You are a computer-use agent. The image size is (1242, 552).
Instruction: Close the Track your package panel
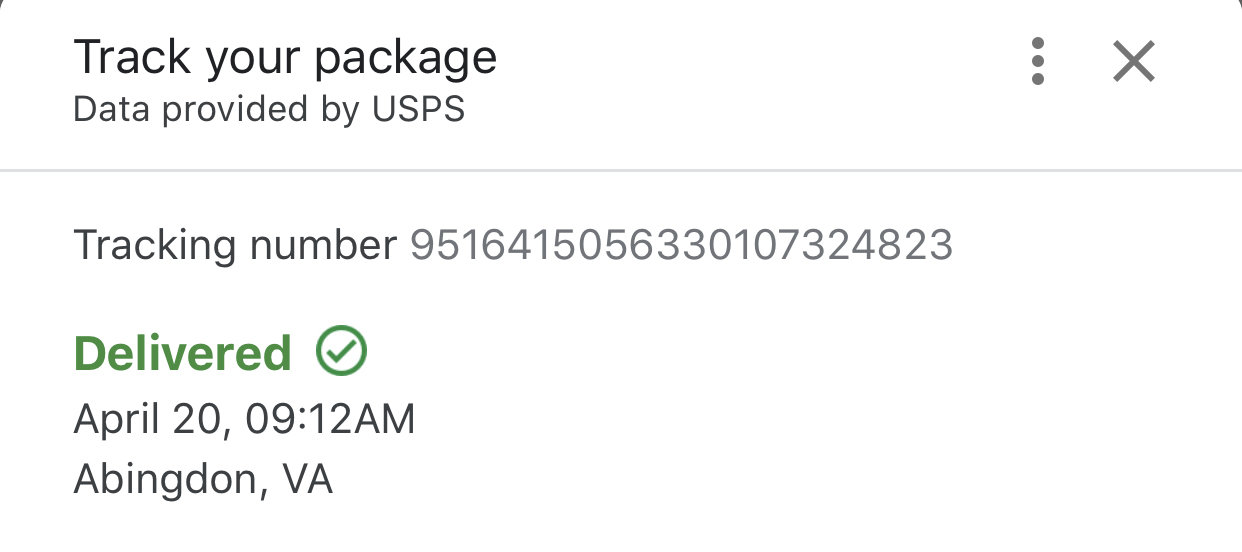click(1134, 62)
